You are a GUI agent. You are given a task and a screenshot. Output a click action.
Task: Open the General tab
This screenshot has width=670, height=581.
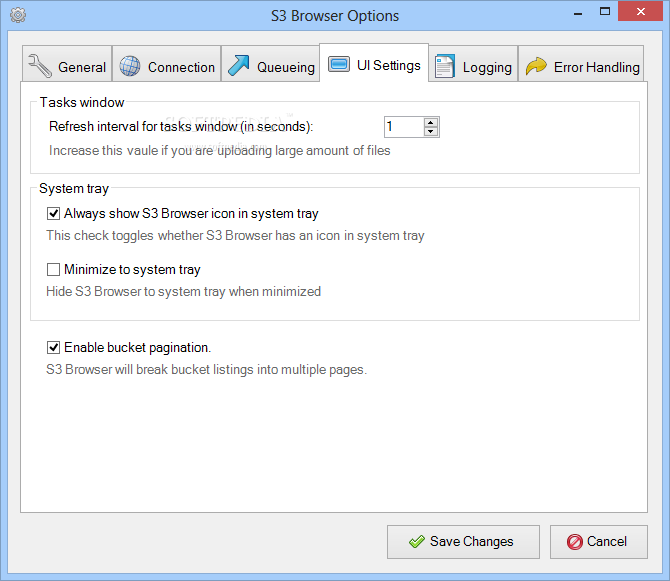tap(67, 63)
